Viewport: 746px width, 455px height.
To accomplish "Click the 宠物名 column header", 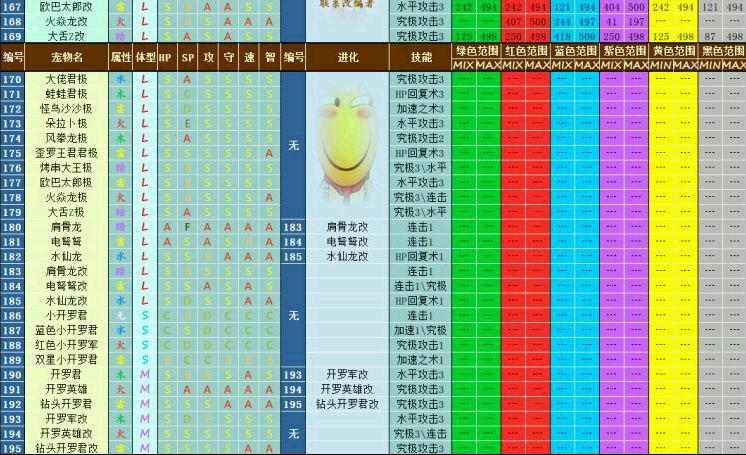I will click(67, 58).
